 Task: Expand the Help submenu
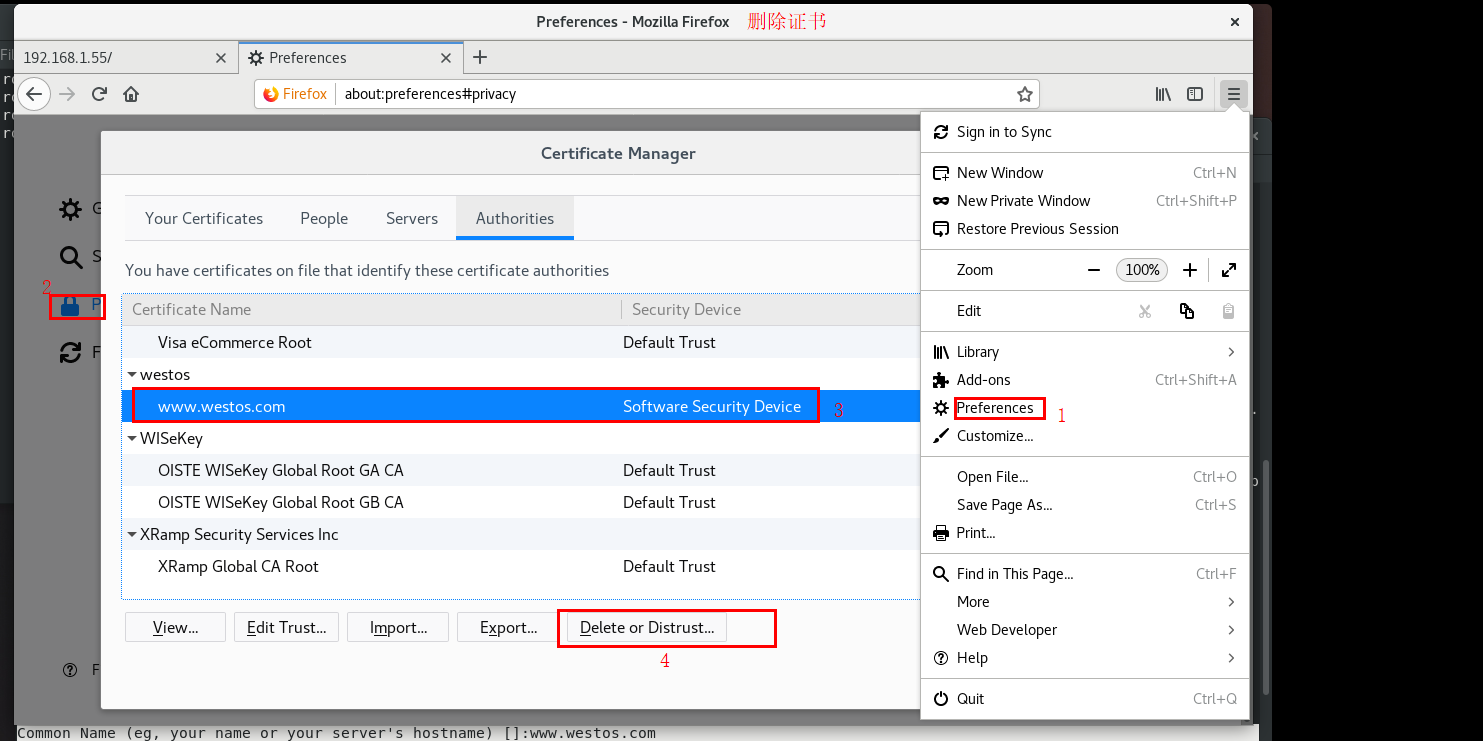click(x=1085, y=658)
